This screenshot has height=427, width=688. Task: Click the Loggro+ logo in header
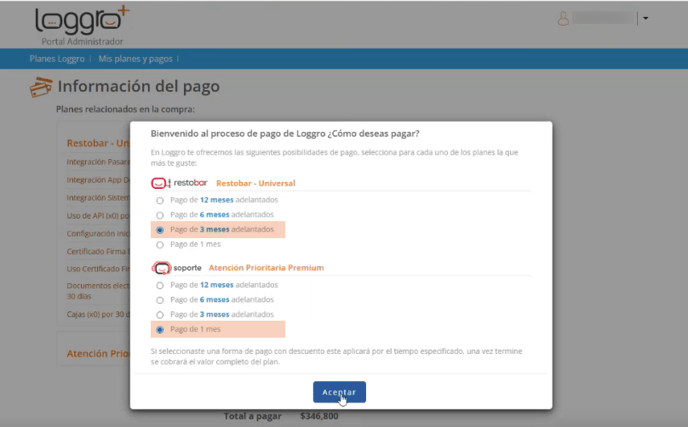[x=81, y=23]
